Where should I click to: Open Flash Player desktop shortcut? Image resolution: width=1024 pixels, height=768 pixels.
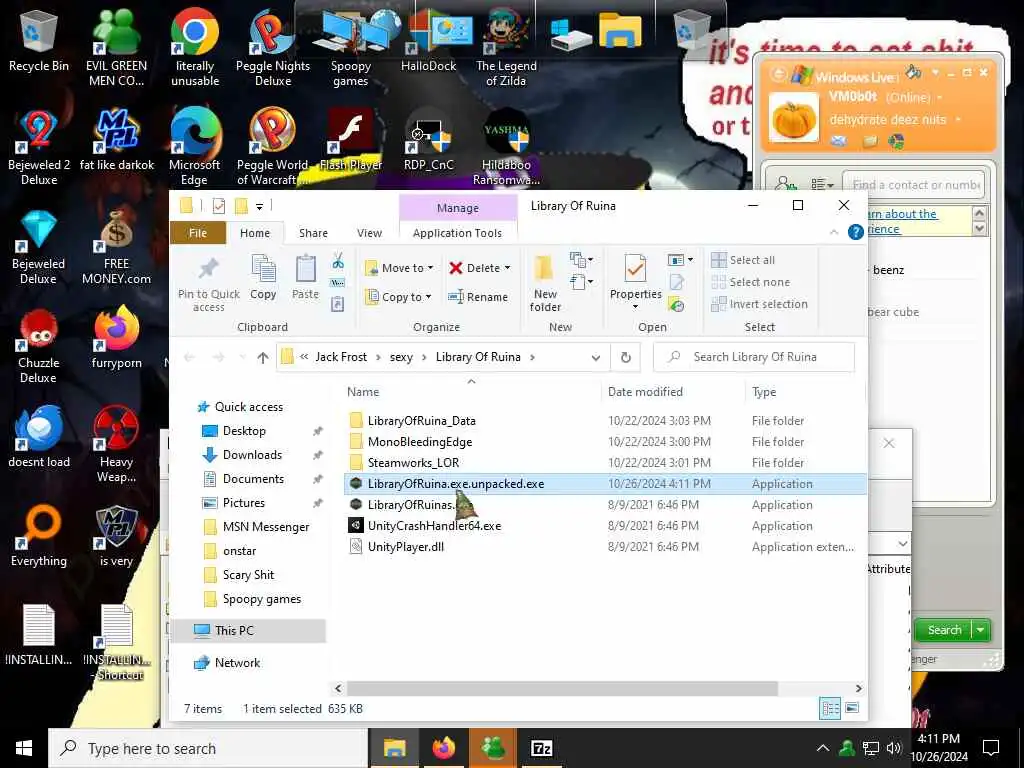click(351, 140)
